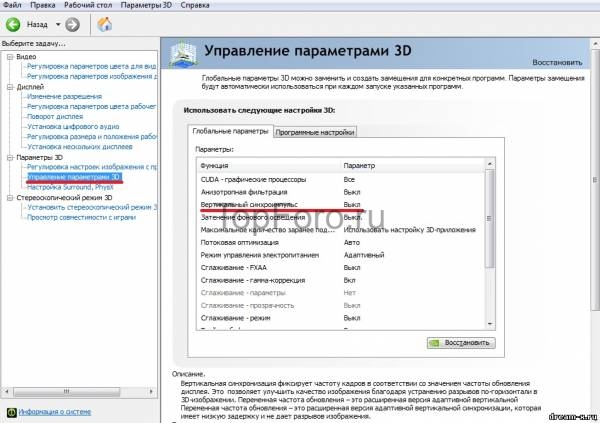Open Регулировка параметров цвета для видео
This screenshot has width=600, height=423.
[91, 66]
